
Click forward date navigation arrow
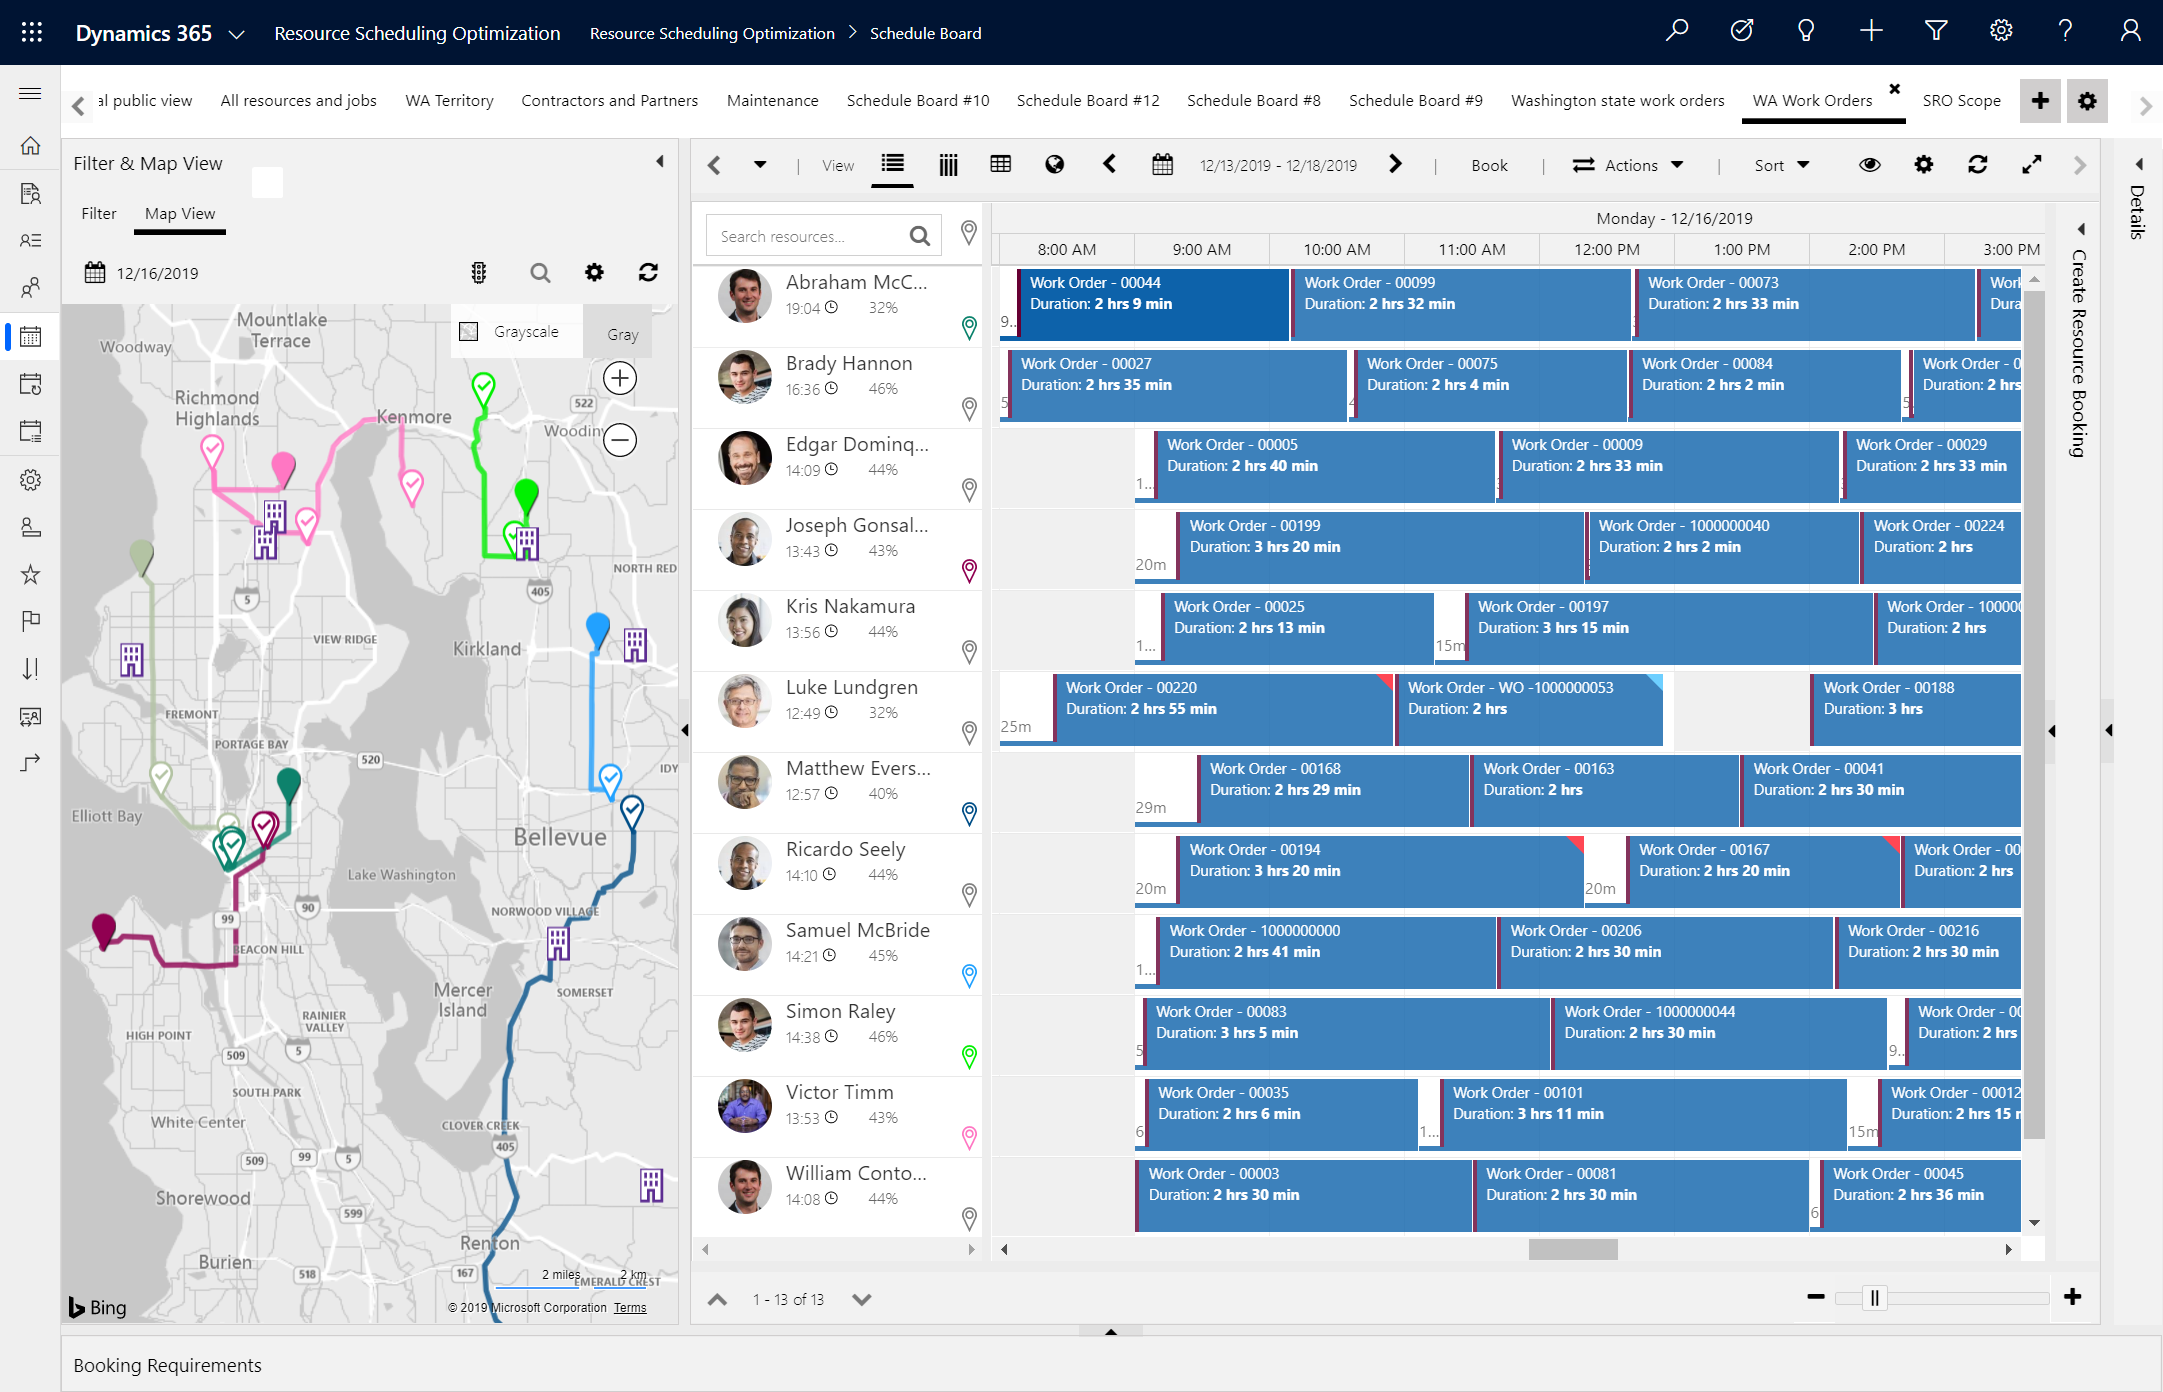pos(1392,166)
